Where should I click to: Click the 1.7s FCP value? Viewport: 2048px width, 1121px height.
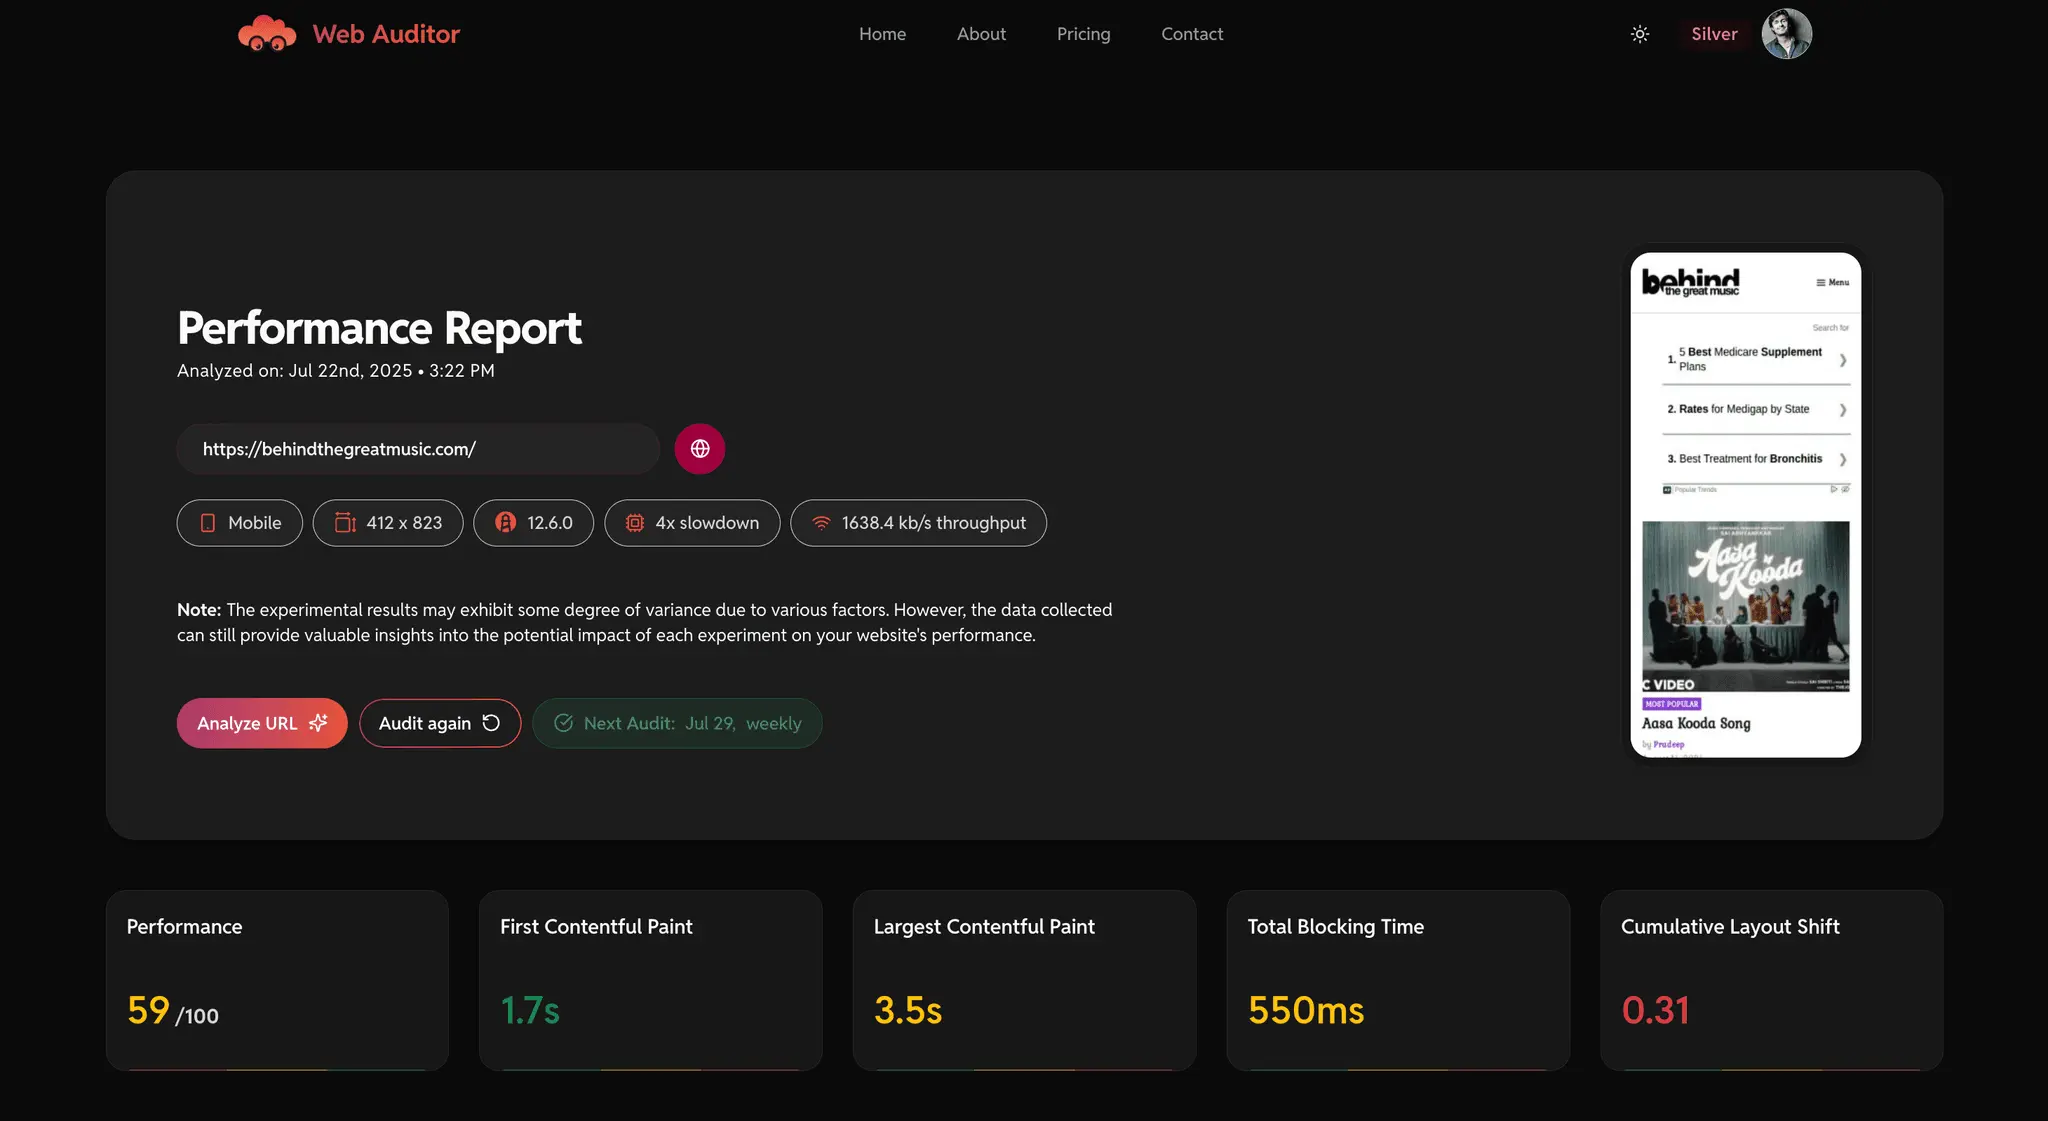point(530,1010)
